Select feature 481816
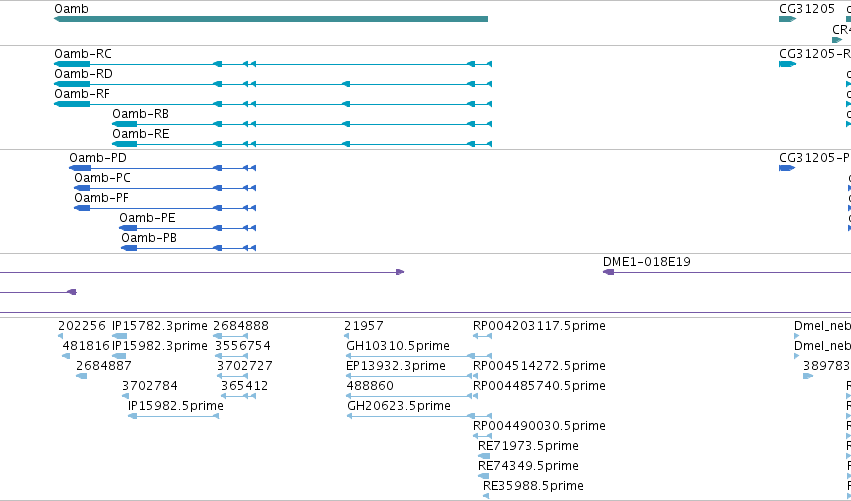 tap(66, 356)
